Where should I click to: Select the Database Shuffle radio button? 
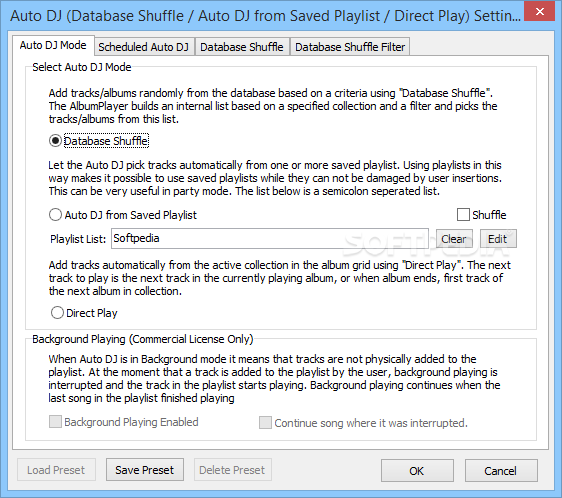tap(55, 141)
